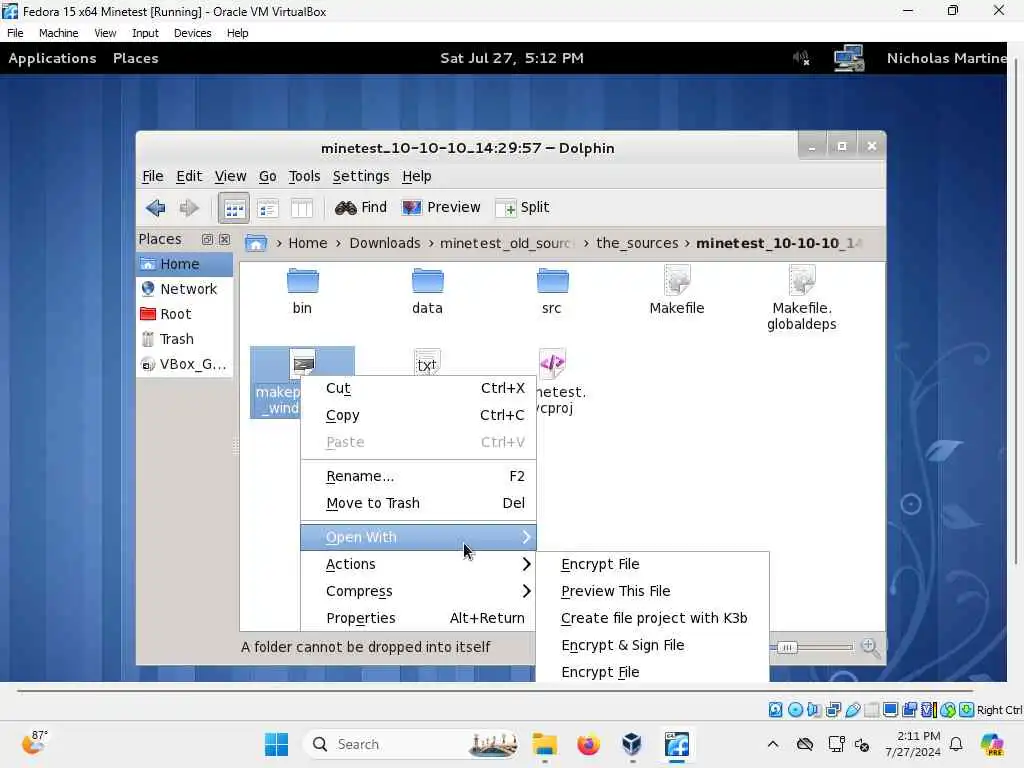Expand the Compress submenu
Screen dimensions: 1024x768
[x=418, y=591]
